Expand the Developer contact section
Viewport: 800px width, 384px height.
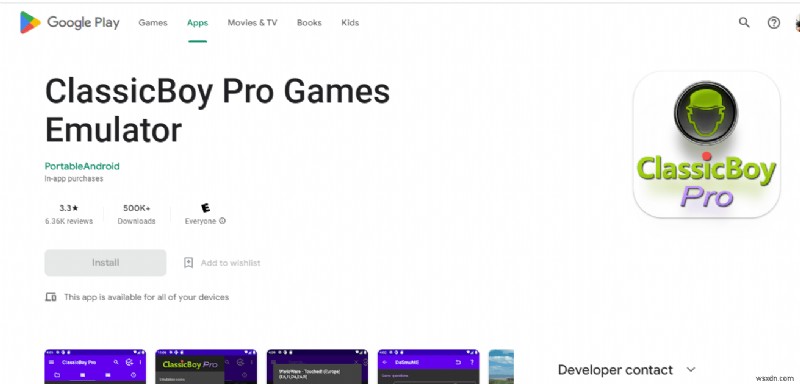[627, 370]
